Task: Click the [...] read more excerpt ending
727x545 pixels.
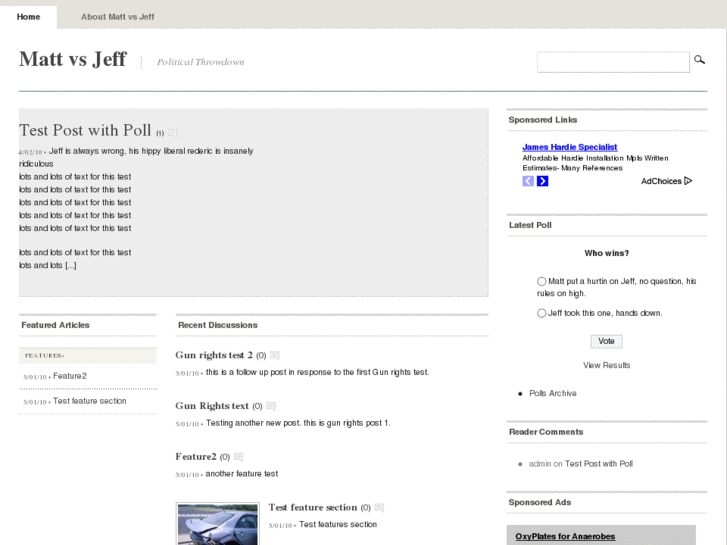Action: [x=70, y=265]
